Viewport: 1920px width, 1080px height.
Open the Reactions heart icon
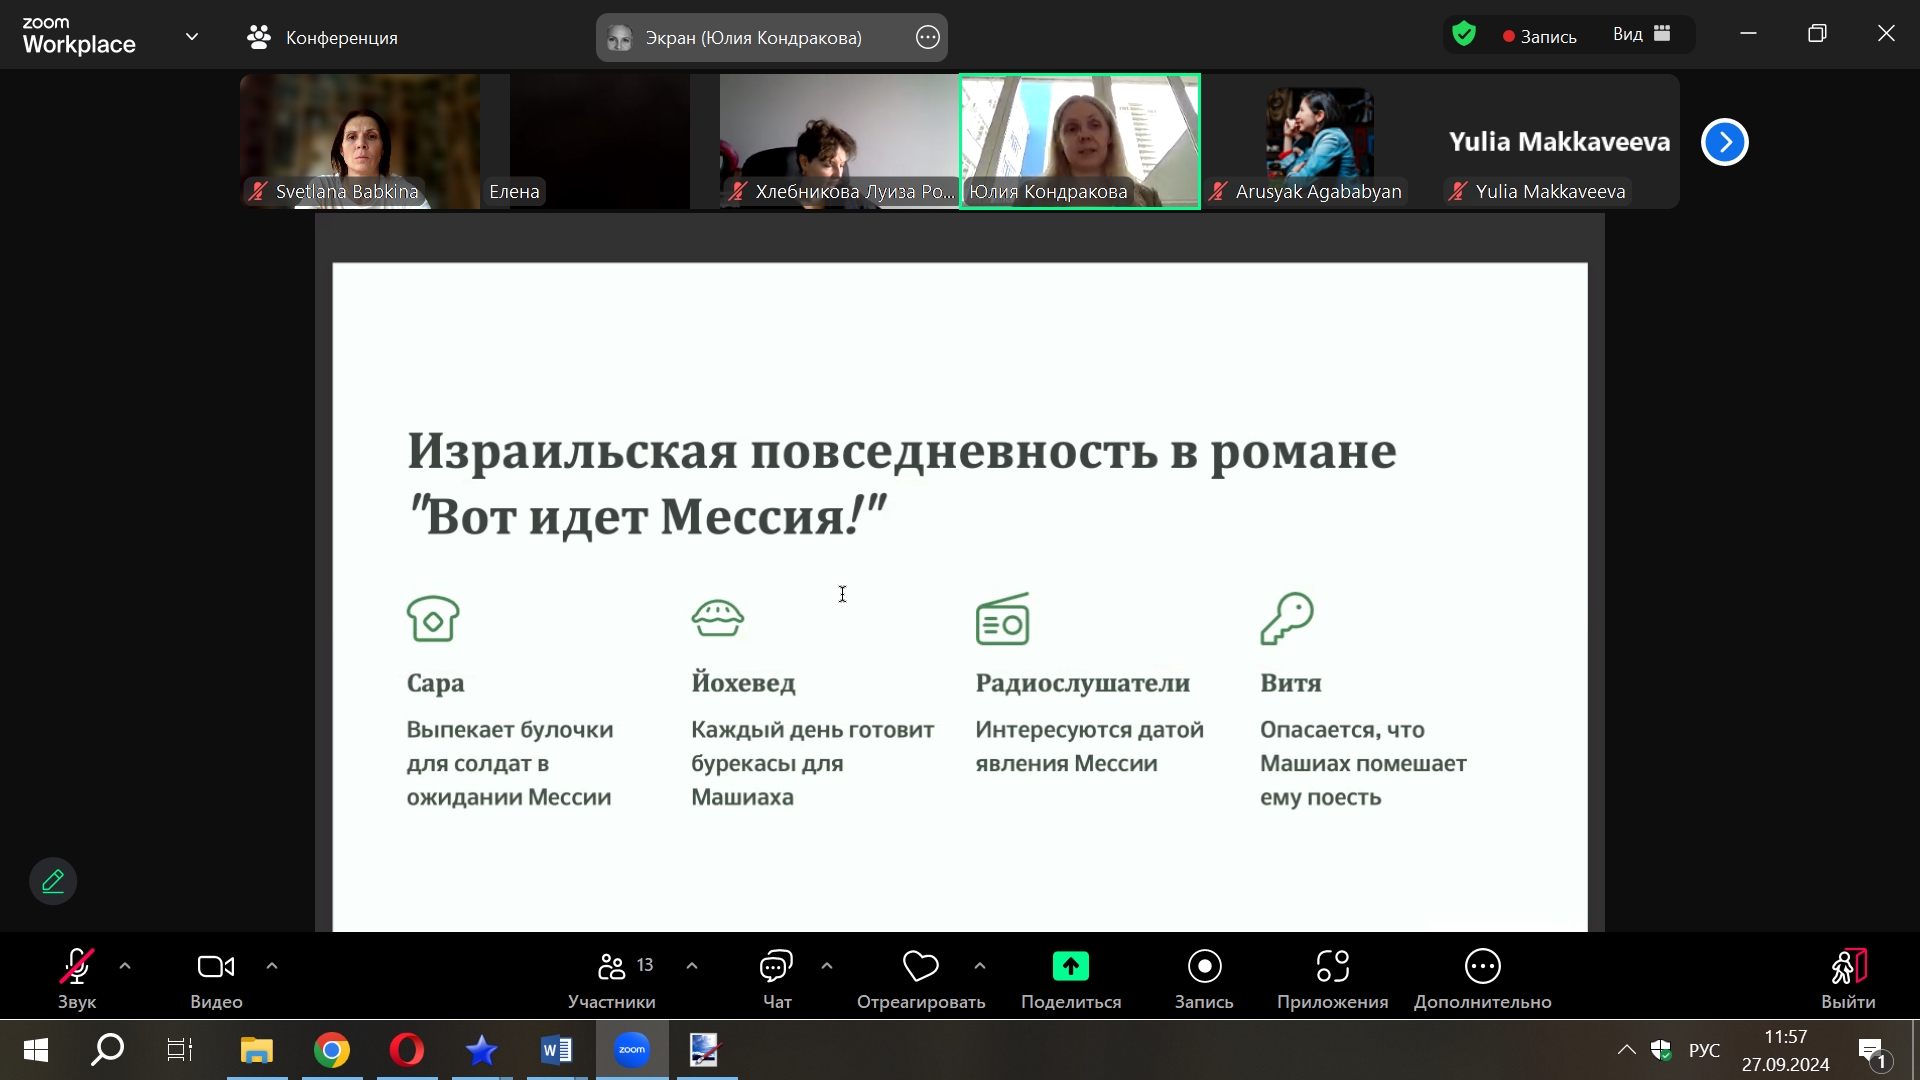[920, 967]
